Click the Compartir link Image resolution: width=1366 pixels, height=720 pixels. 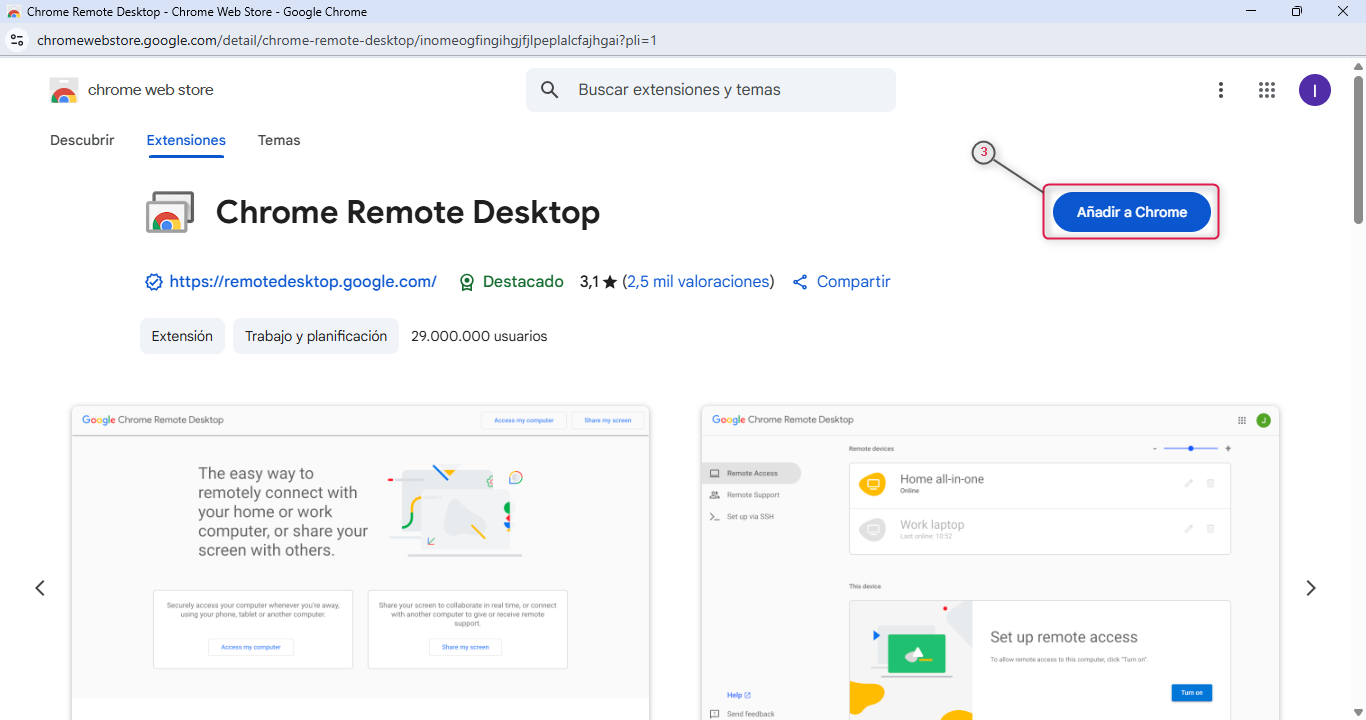tap(853, 282)
